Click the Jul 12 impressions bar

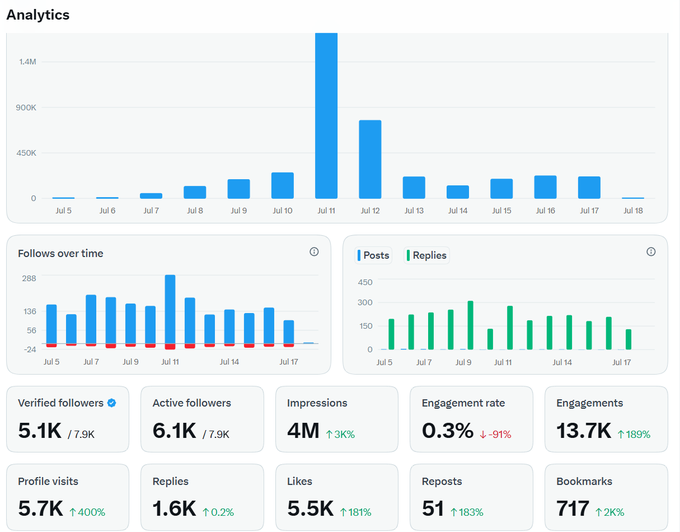pyautogui.click(x=370, y=159)
